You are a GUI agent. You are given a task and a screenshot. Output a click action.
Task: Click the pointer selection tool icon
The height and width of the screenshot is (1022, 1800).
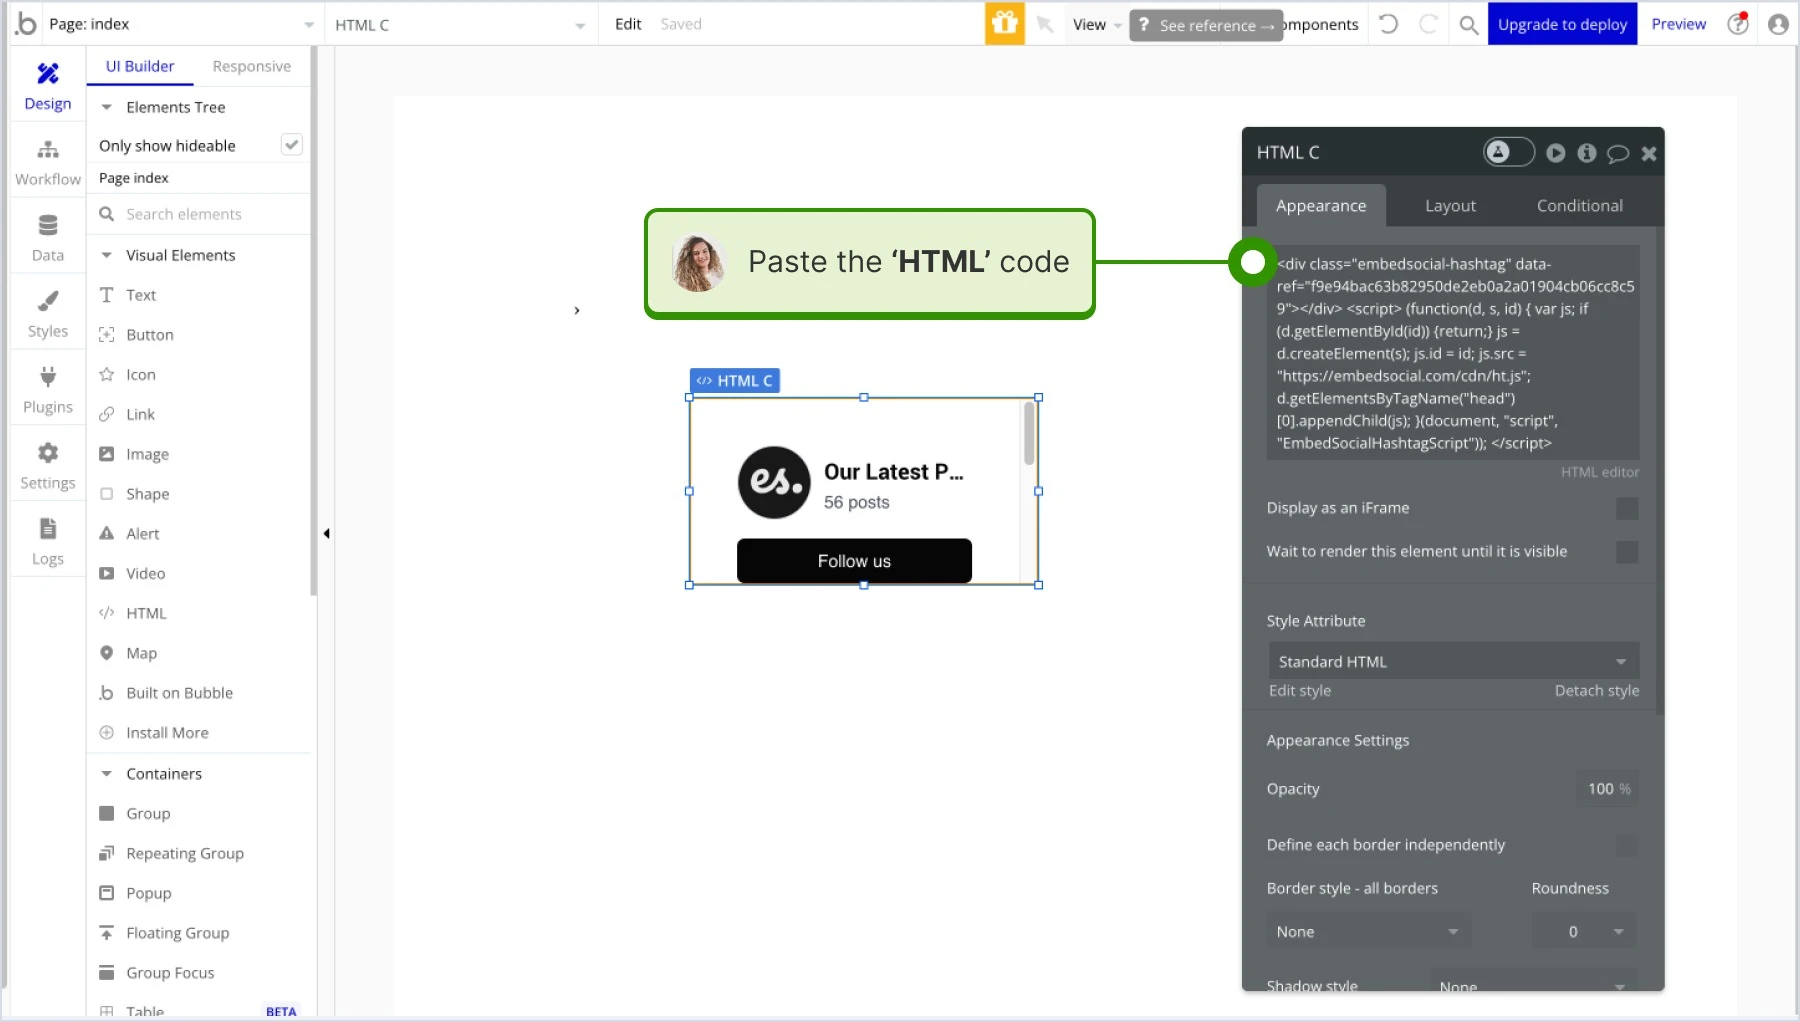1045,24
